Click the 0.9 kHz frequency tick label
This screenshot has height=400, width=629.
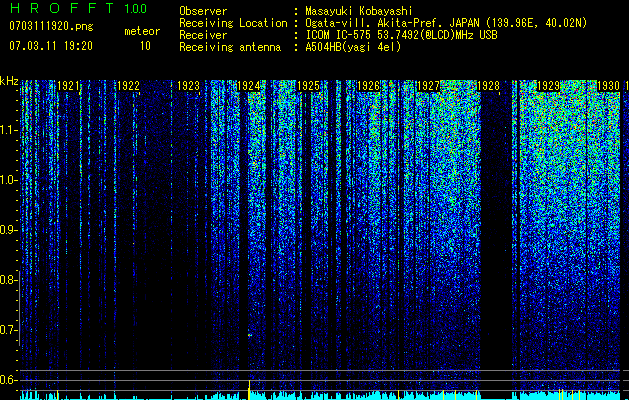coord(9,230)
